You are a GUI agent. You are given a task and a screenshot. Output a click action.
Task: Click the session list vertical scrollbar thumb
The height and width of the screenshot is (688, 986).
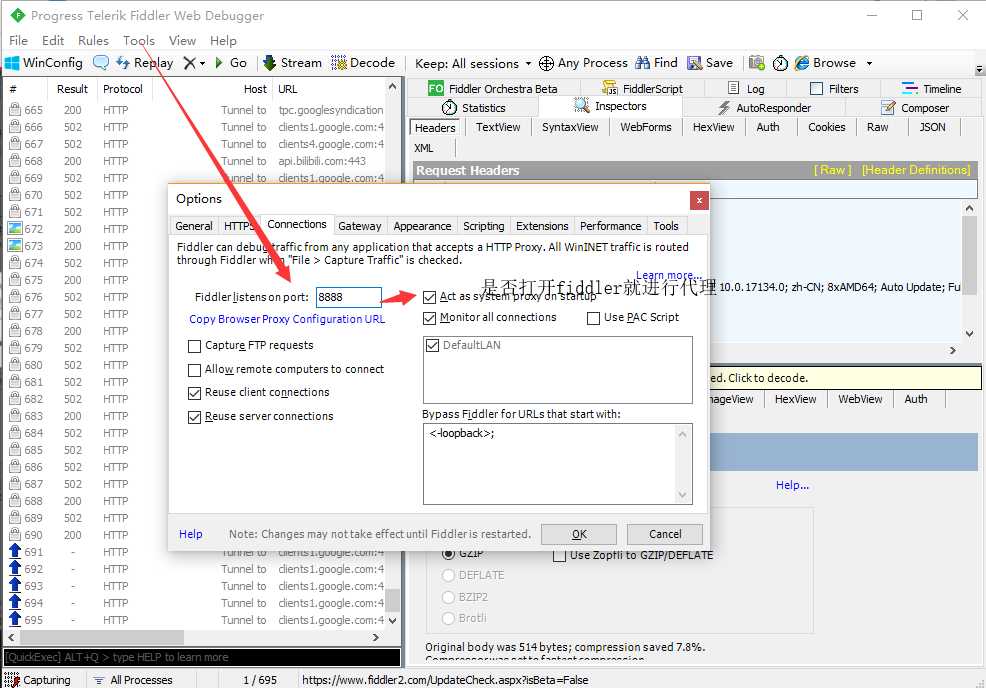coord(392,601)
